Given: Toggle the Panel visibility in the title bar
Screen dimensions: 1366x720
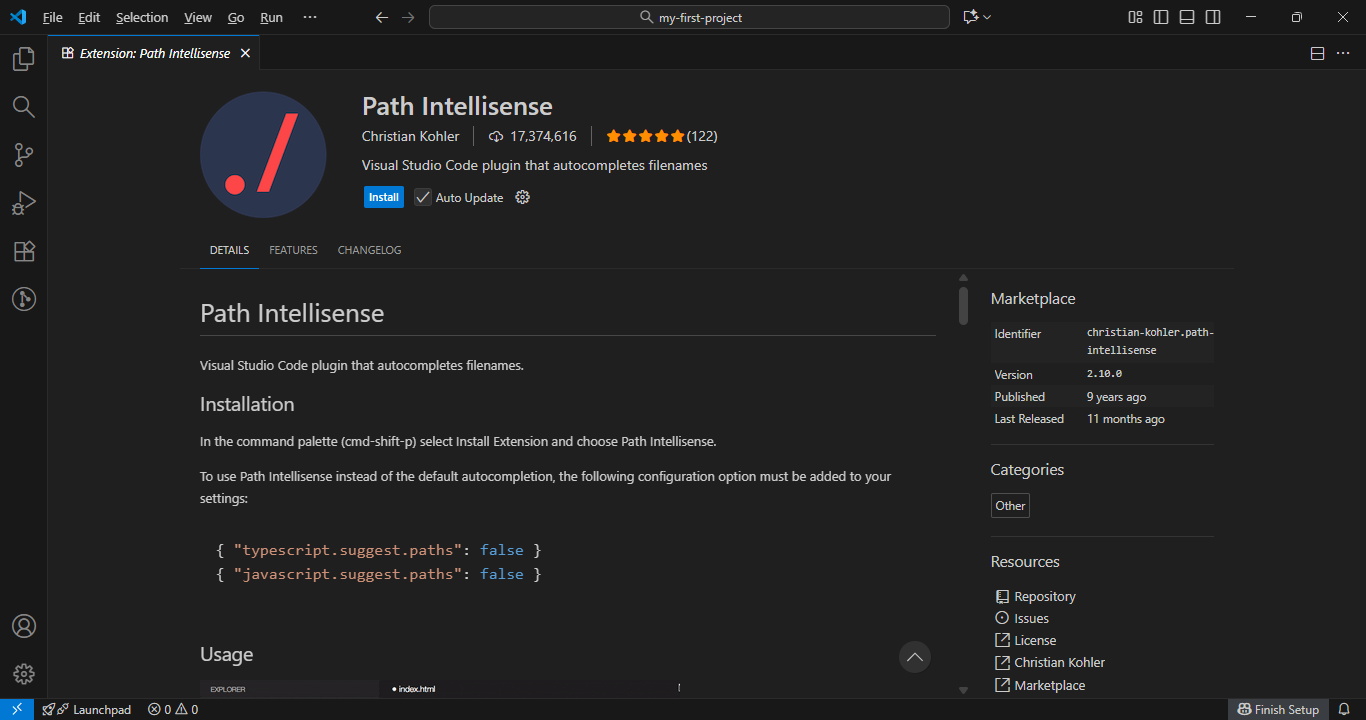Looking at the screenshot, I should [x=1186, y=17].
